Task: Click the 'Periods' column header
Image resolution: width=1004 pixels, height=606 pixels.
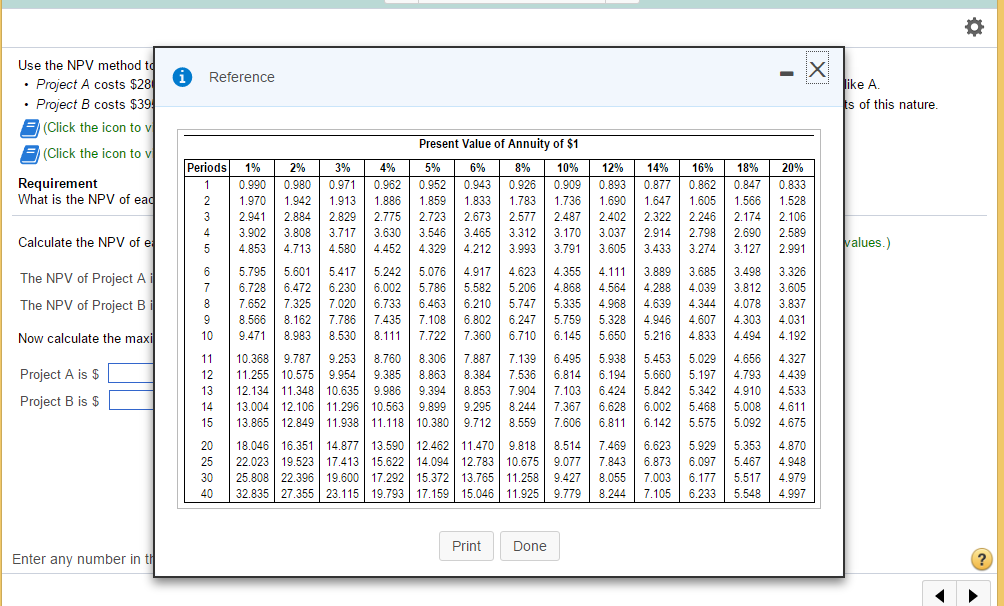Action: pyautogui.click(x=207, y=168)
